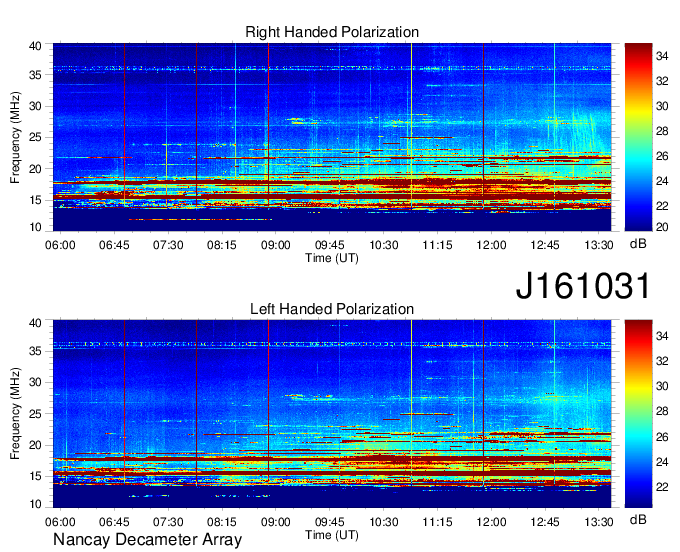Click the Left Handed plot's colorbar
The image size is (680, 552).
click(x=638, y=414)
